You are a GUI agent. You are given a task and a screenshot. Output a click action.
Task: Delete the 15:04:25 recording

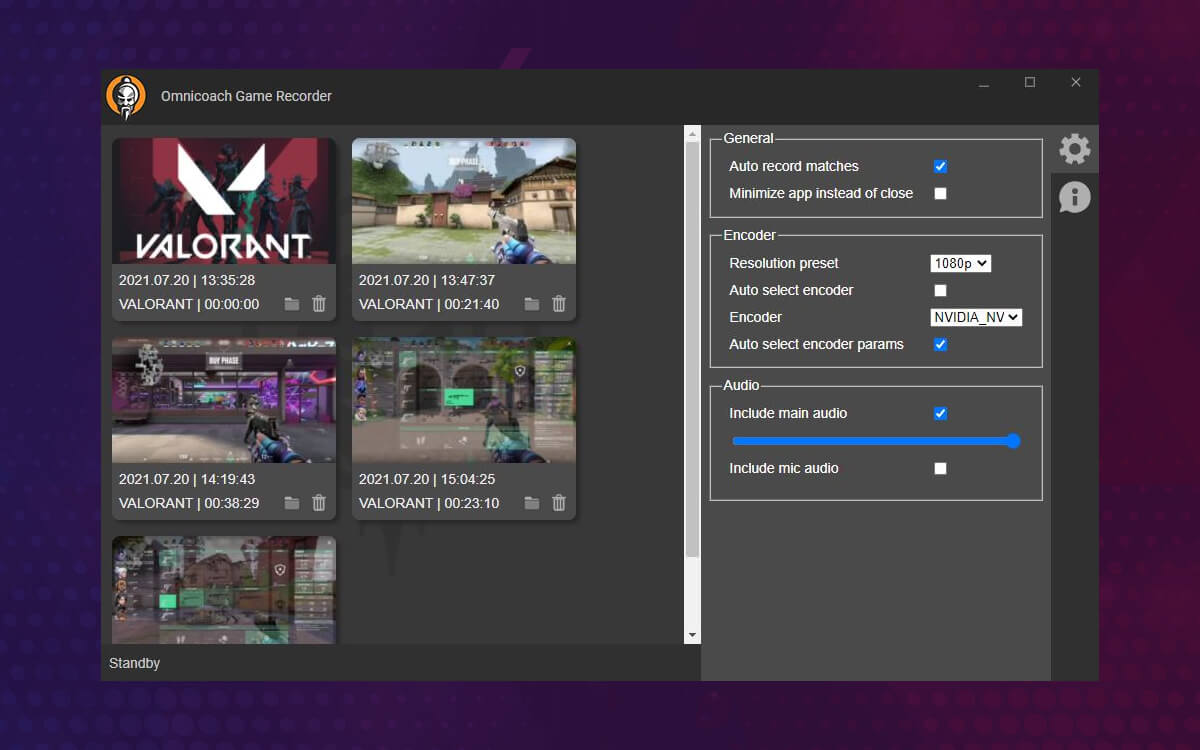point(559,503)
